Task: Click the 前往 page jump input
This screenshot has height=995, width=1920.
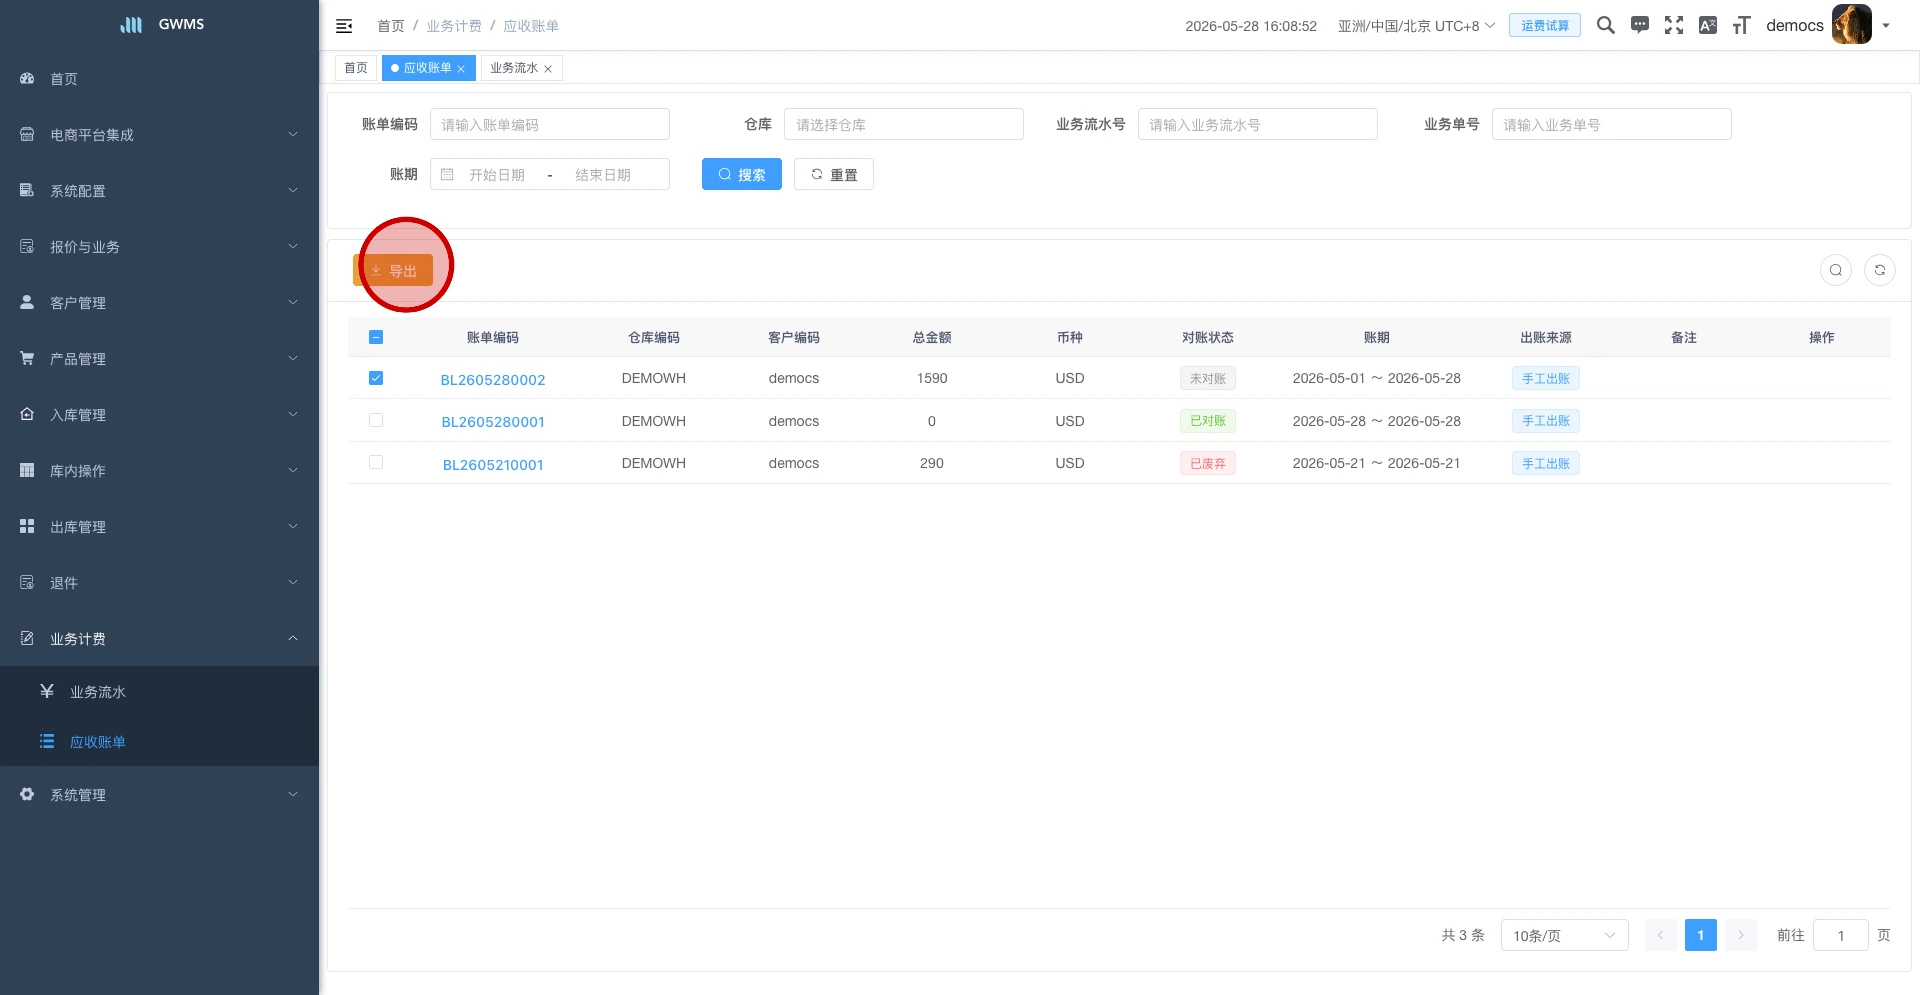Action: point(1841,935)
